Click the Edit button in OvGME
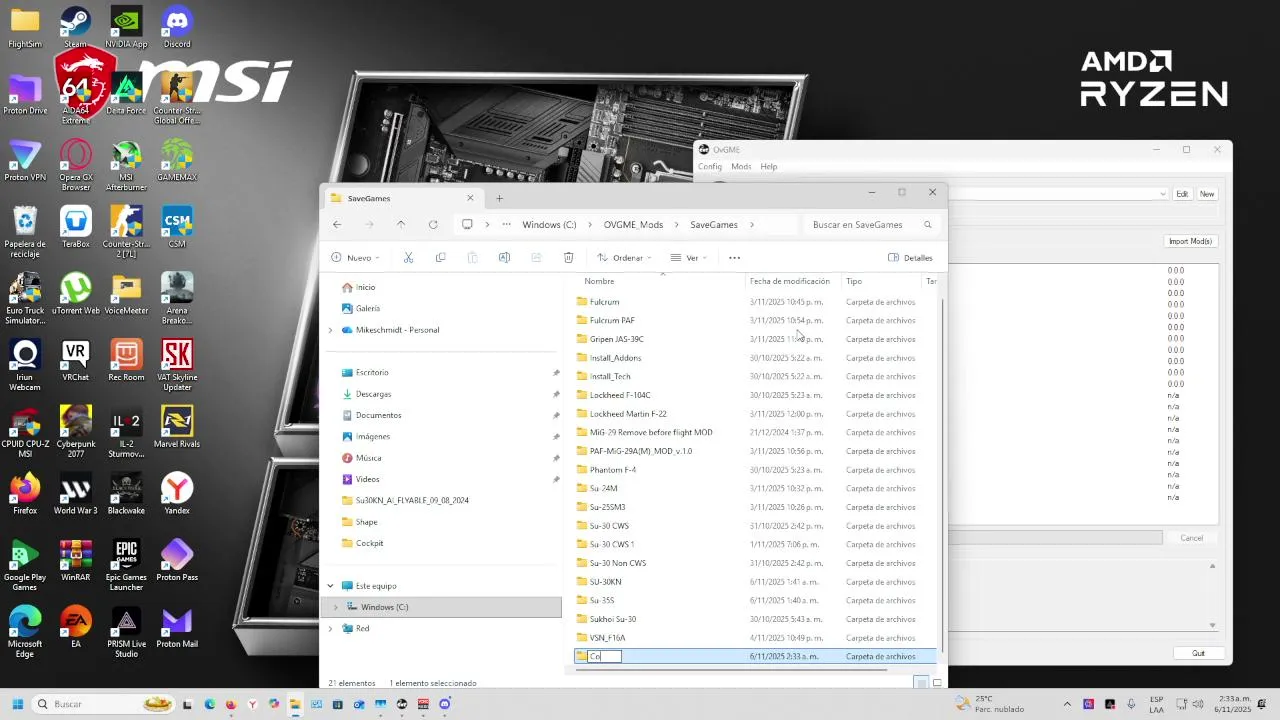 point(1182,194)
